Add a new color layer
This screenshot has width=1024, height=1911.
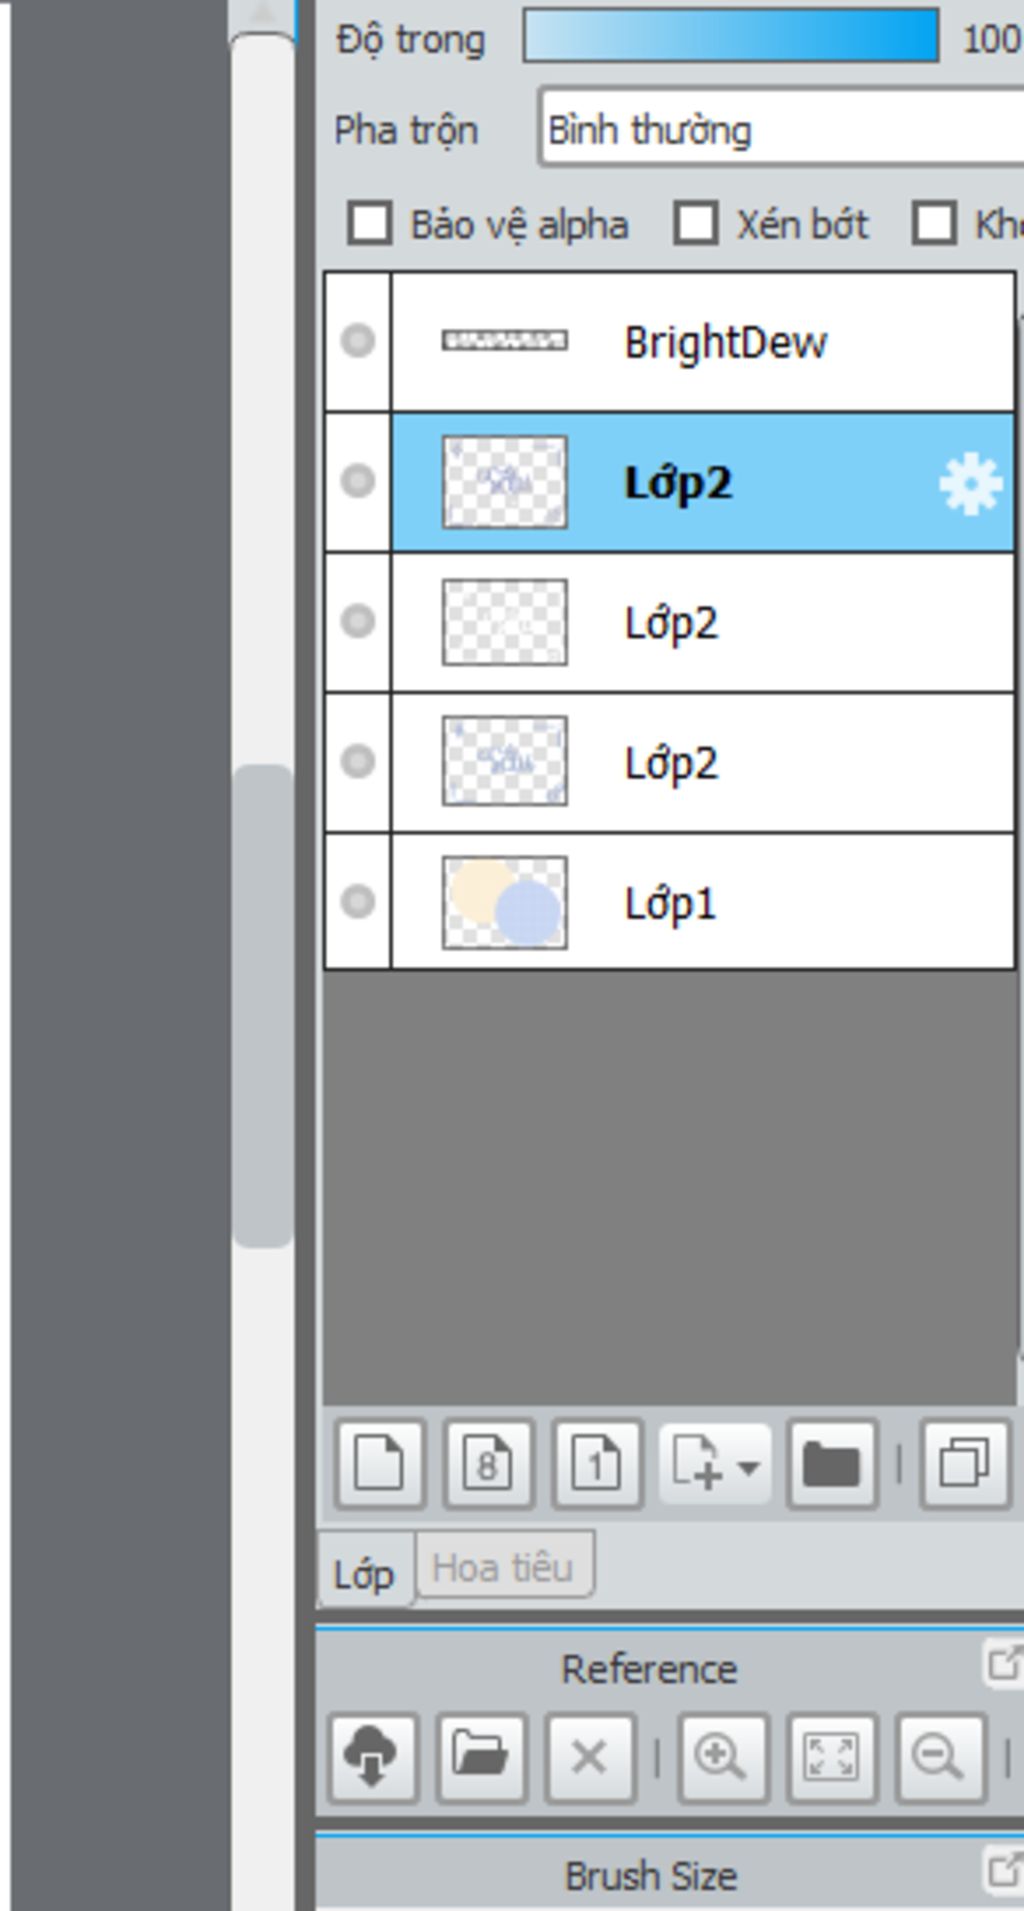coord(380,1464)
